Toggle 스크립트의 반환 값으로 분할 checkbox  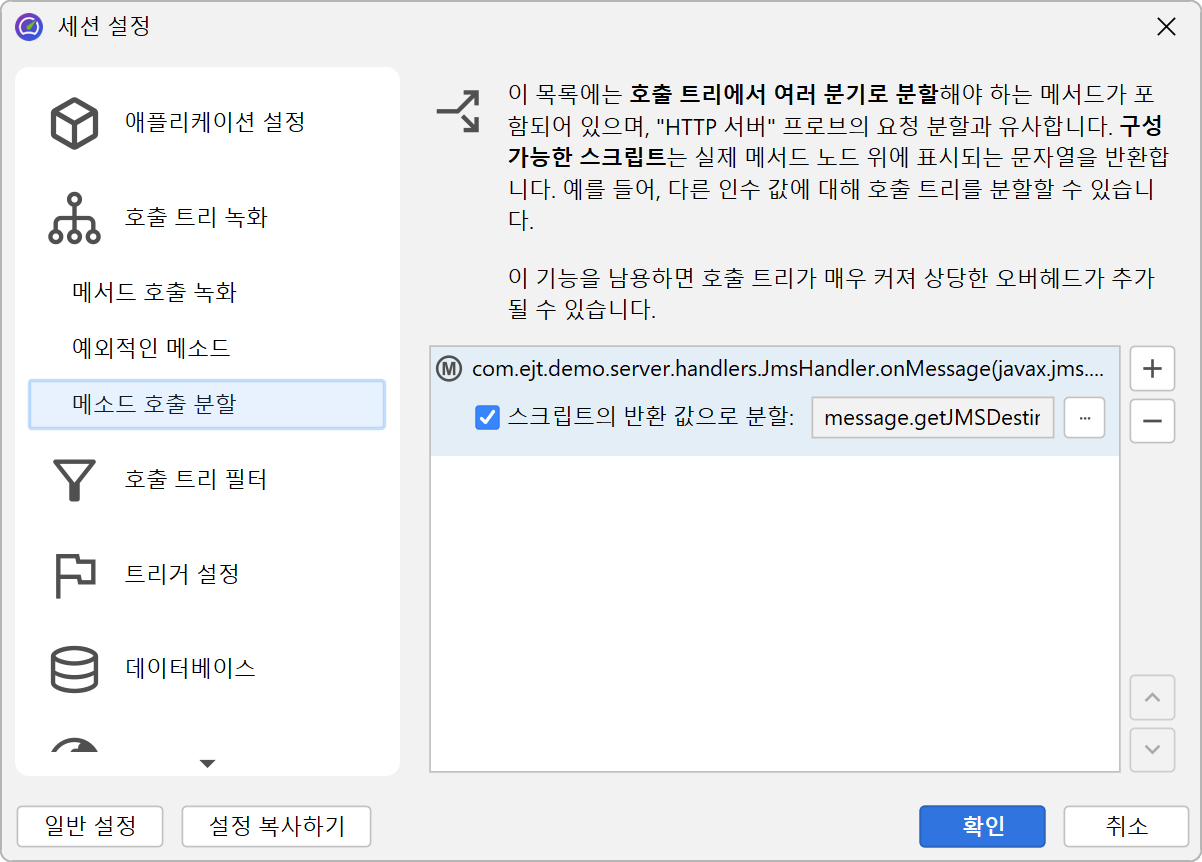487,418
